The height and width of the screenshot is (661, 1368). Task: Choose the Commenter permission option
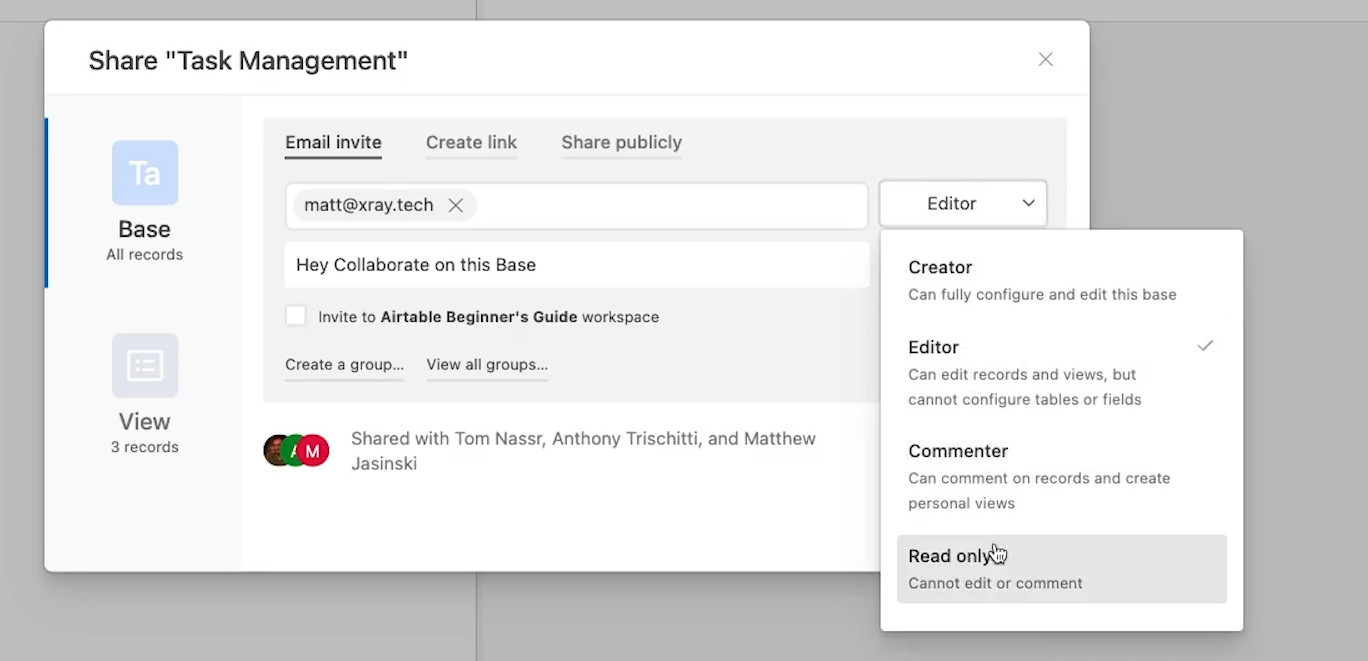point(1062,476)
